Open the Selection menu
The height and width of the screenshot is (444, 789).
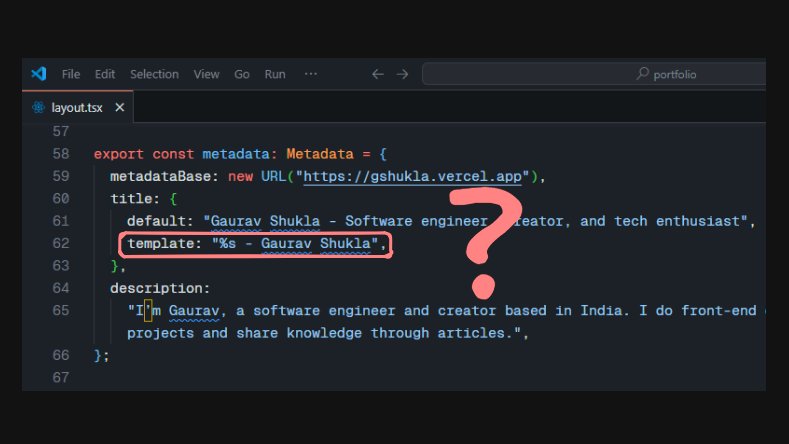click(154, 74)
